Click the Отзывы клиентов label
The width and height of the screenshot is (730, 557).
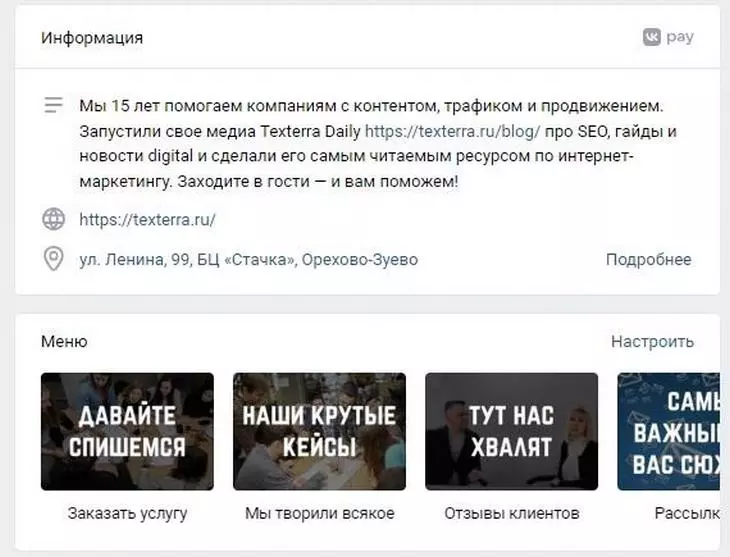pyautogui.click(x=512, y=513)
